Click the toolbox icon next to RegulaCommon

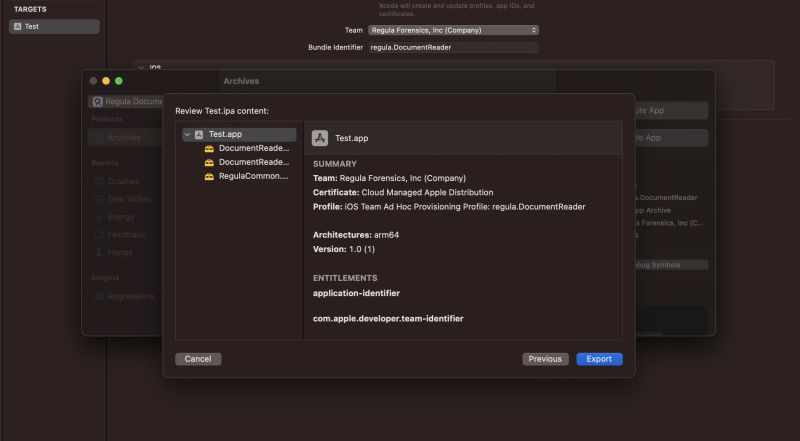pyautogui.click(x=209, y=176)
